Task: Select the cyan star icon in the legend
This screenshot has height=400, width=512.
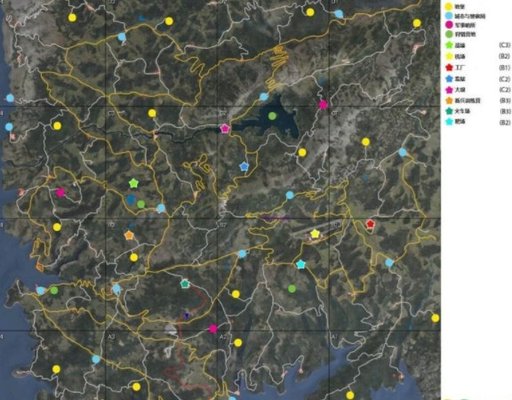Action: click(449, 122)
